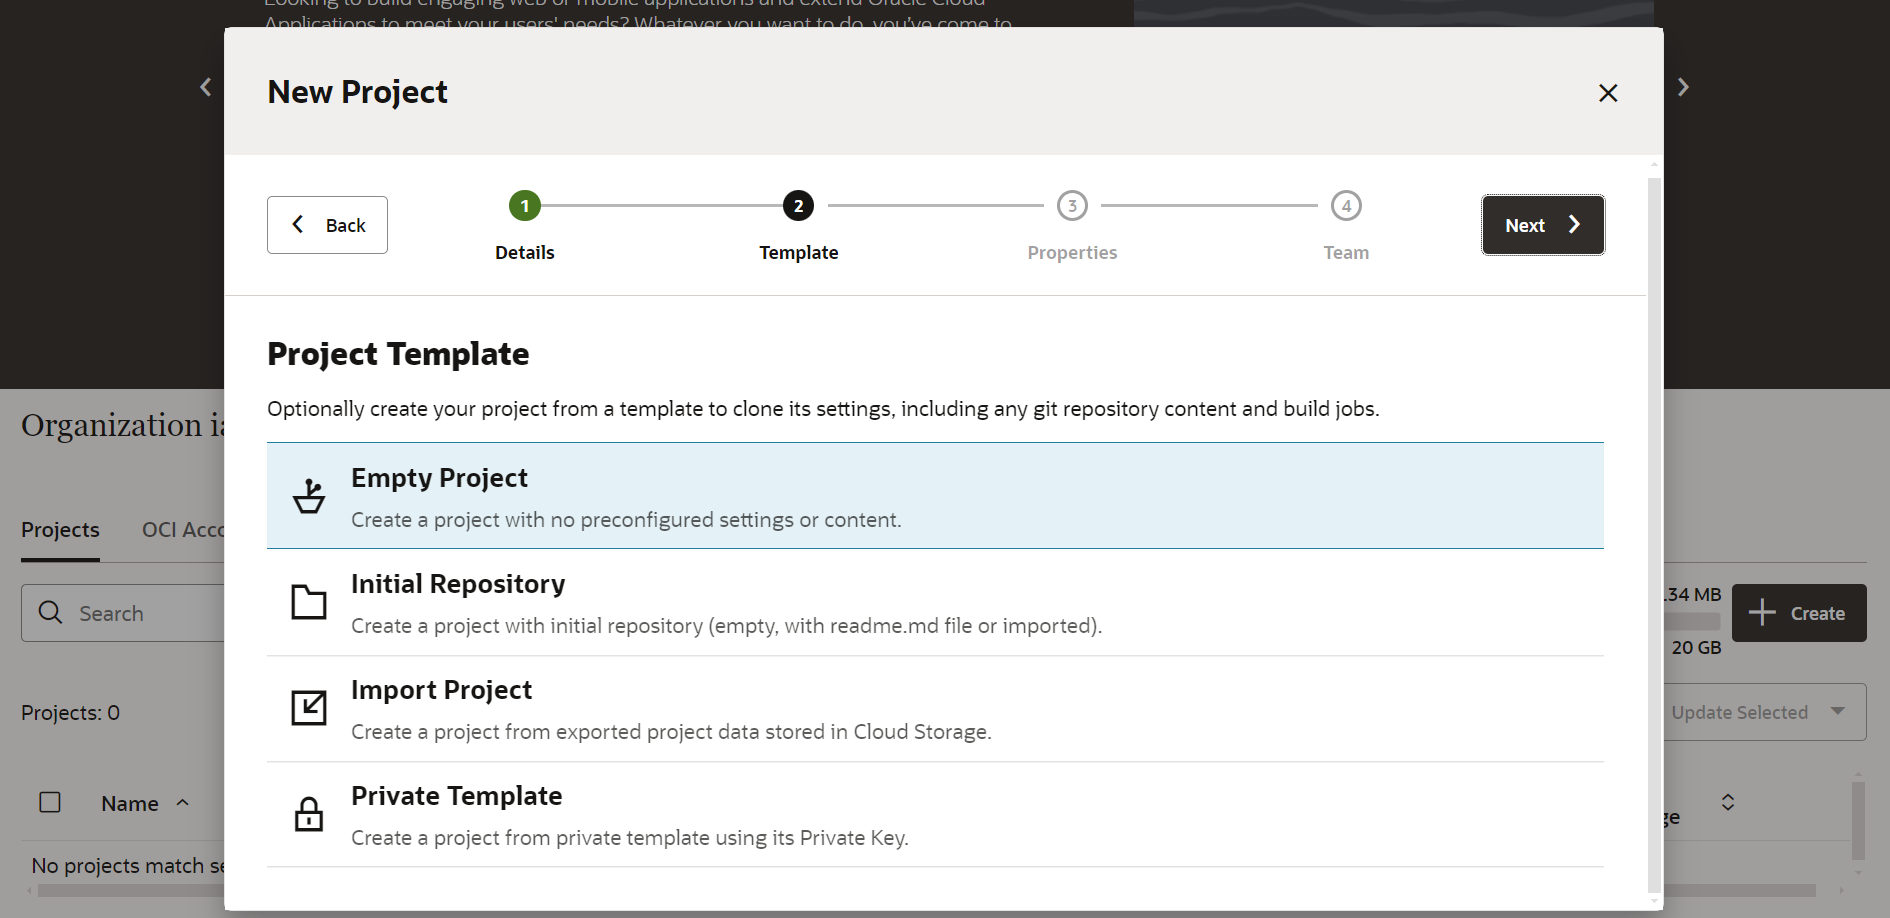Screen dimensions: 1890x918
Task: Click Private Template description about Private Key
Action: (x=630, y=838)
